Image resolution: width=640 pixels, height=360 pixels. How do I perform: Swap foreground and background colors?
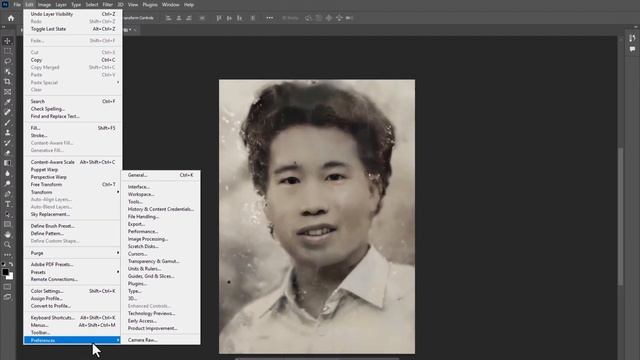tap(11, 264)
